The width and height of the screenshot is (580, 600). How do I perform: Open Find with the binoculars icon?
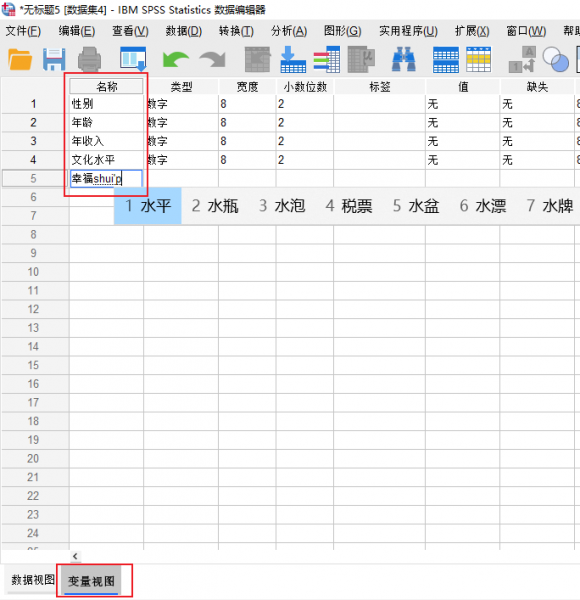(x=404, y=60)
